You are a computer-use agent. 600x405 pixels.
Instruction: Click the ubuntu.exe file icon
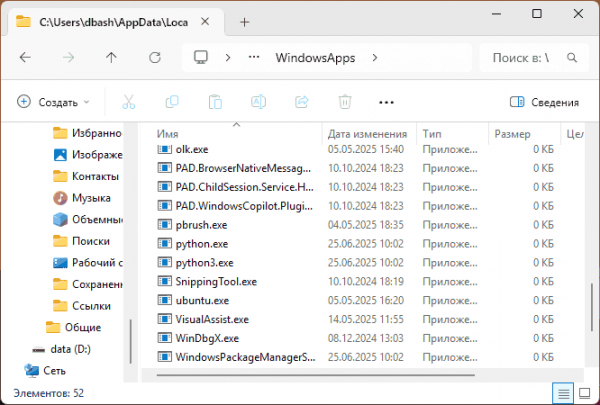(x=165, y=300)
